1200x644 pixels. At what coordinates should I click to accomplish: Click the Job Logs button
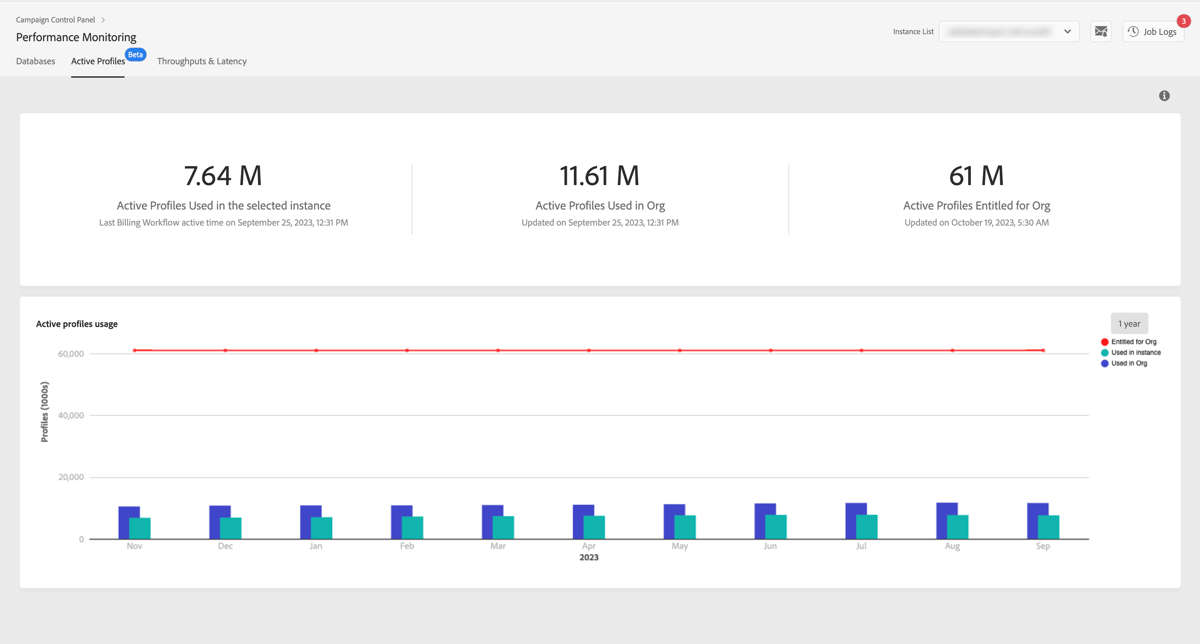(x=1152, y=31)
